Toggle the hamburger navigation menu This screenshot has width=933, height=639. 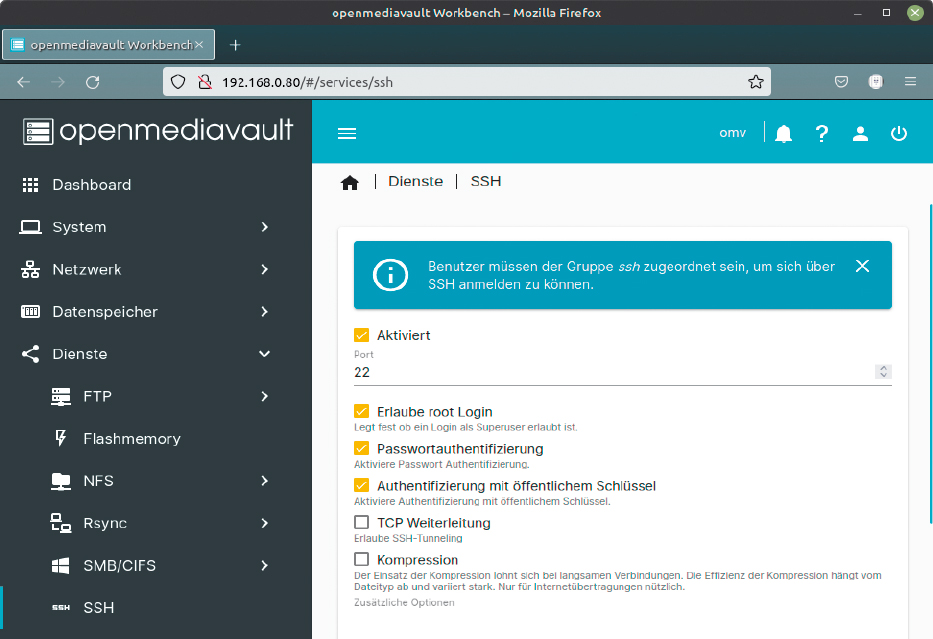click(347, 133)
